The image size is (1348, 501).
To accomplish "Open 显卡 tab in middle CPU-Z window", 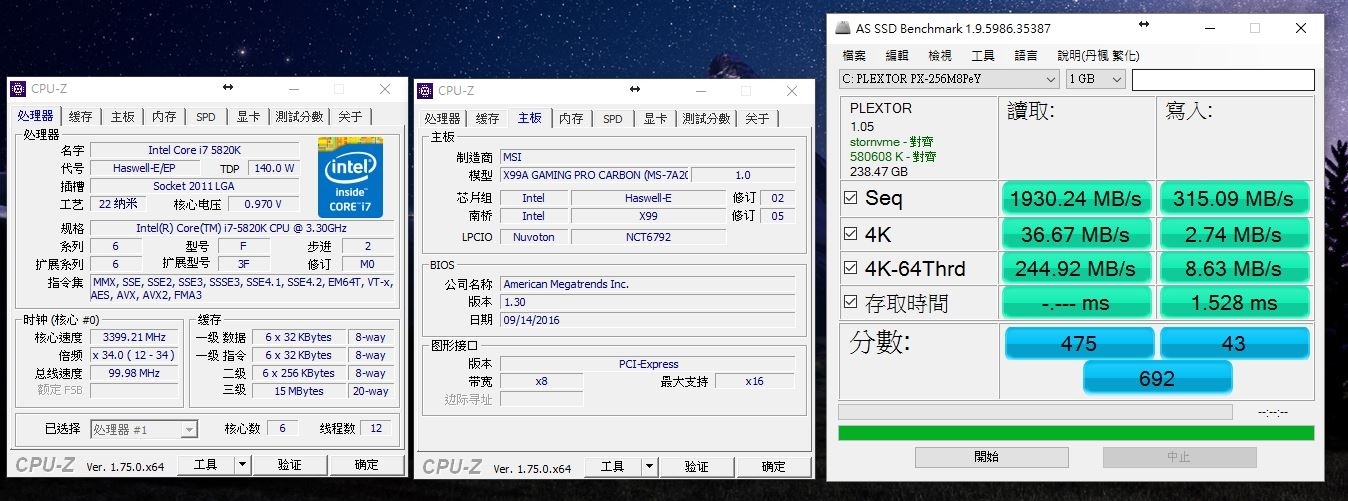I will point(655,118).
